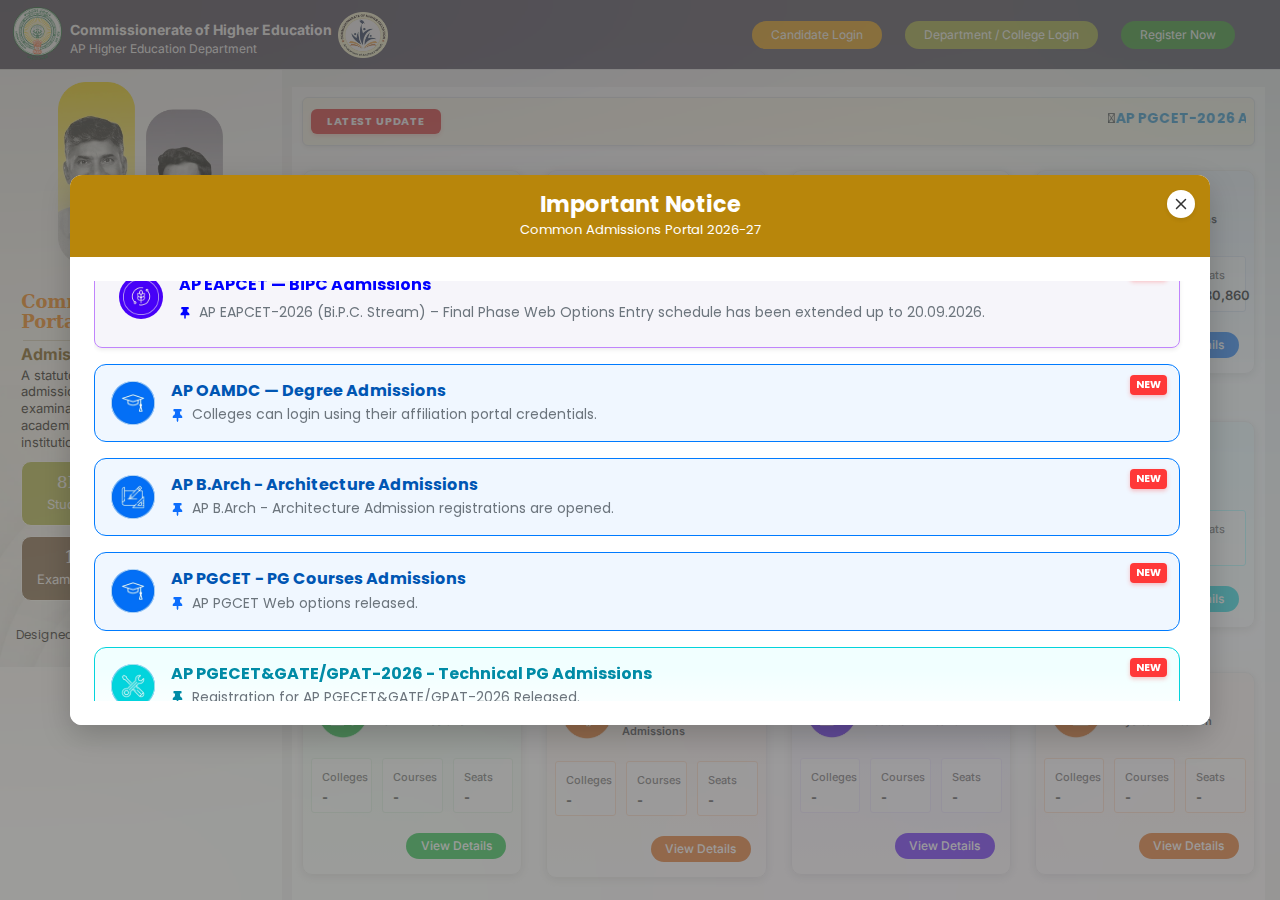
Task: Click the EAPCET Final Phase Web Options extension text
Action: coord(592,313)
